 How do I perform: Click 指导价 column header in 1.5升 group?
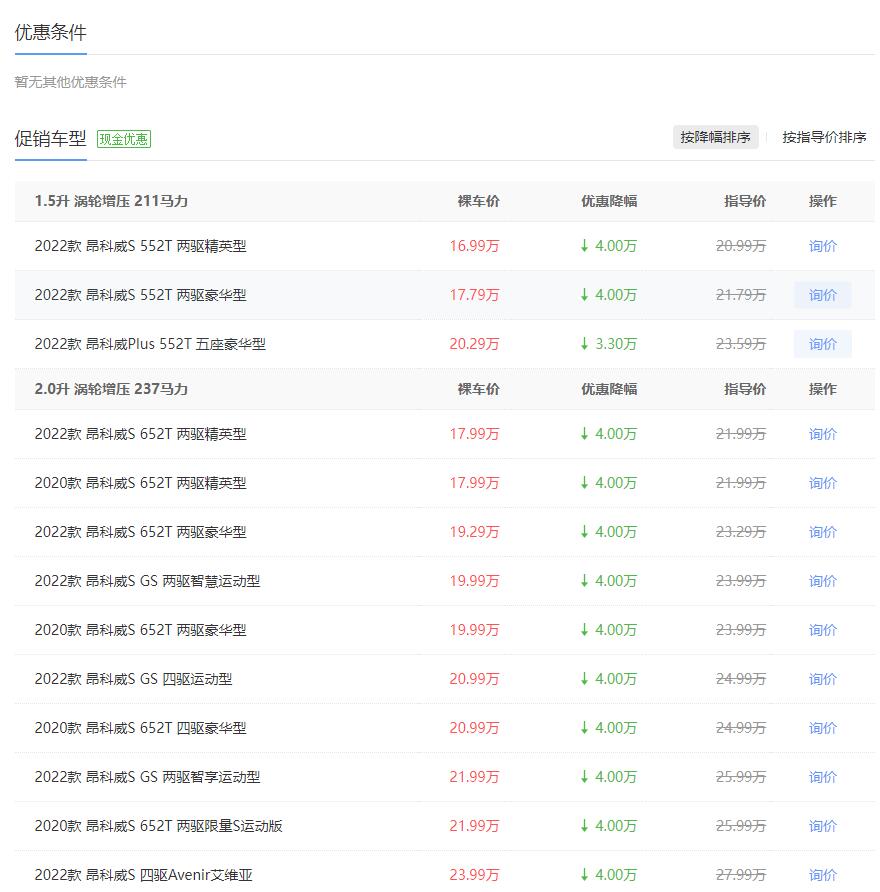[745, 201]
